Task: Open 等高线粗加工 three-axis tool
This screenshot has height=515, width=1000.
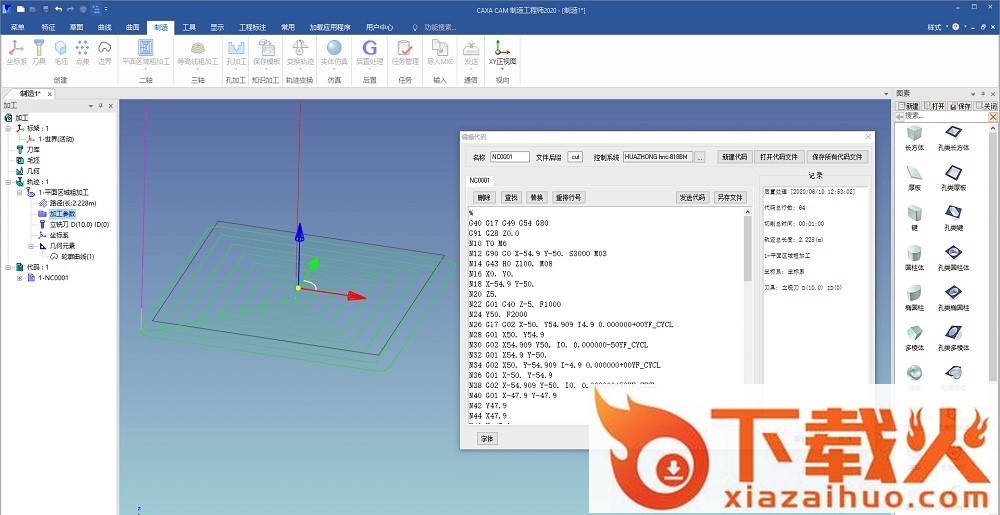Action: [198, 52]
